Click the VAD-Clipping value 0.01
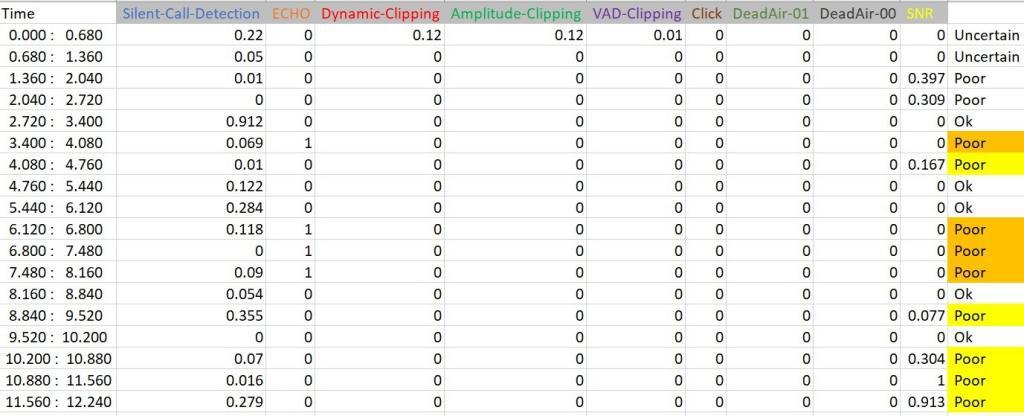 [636, 35]
